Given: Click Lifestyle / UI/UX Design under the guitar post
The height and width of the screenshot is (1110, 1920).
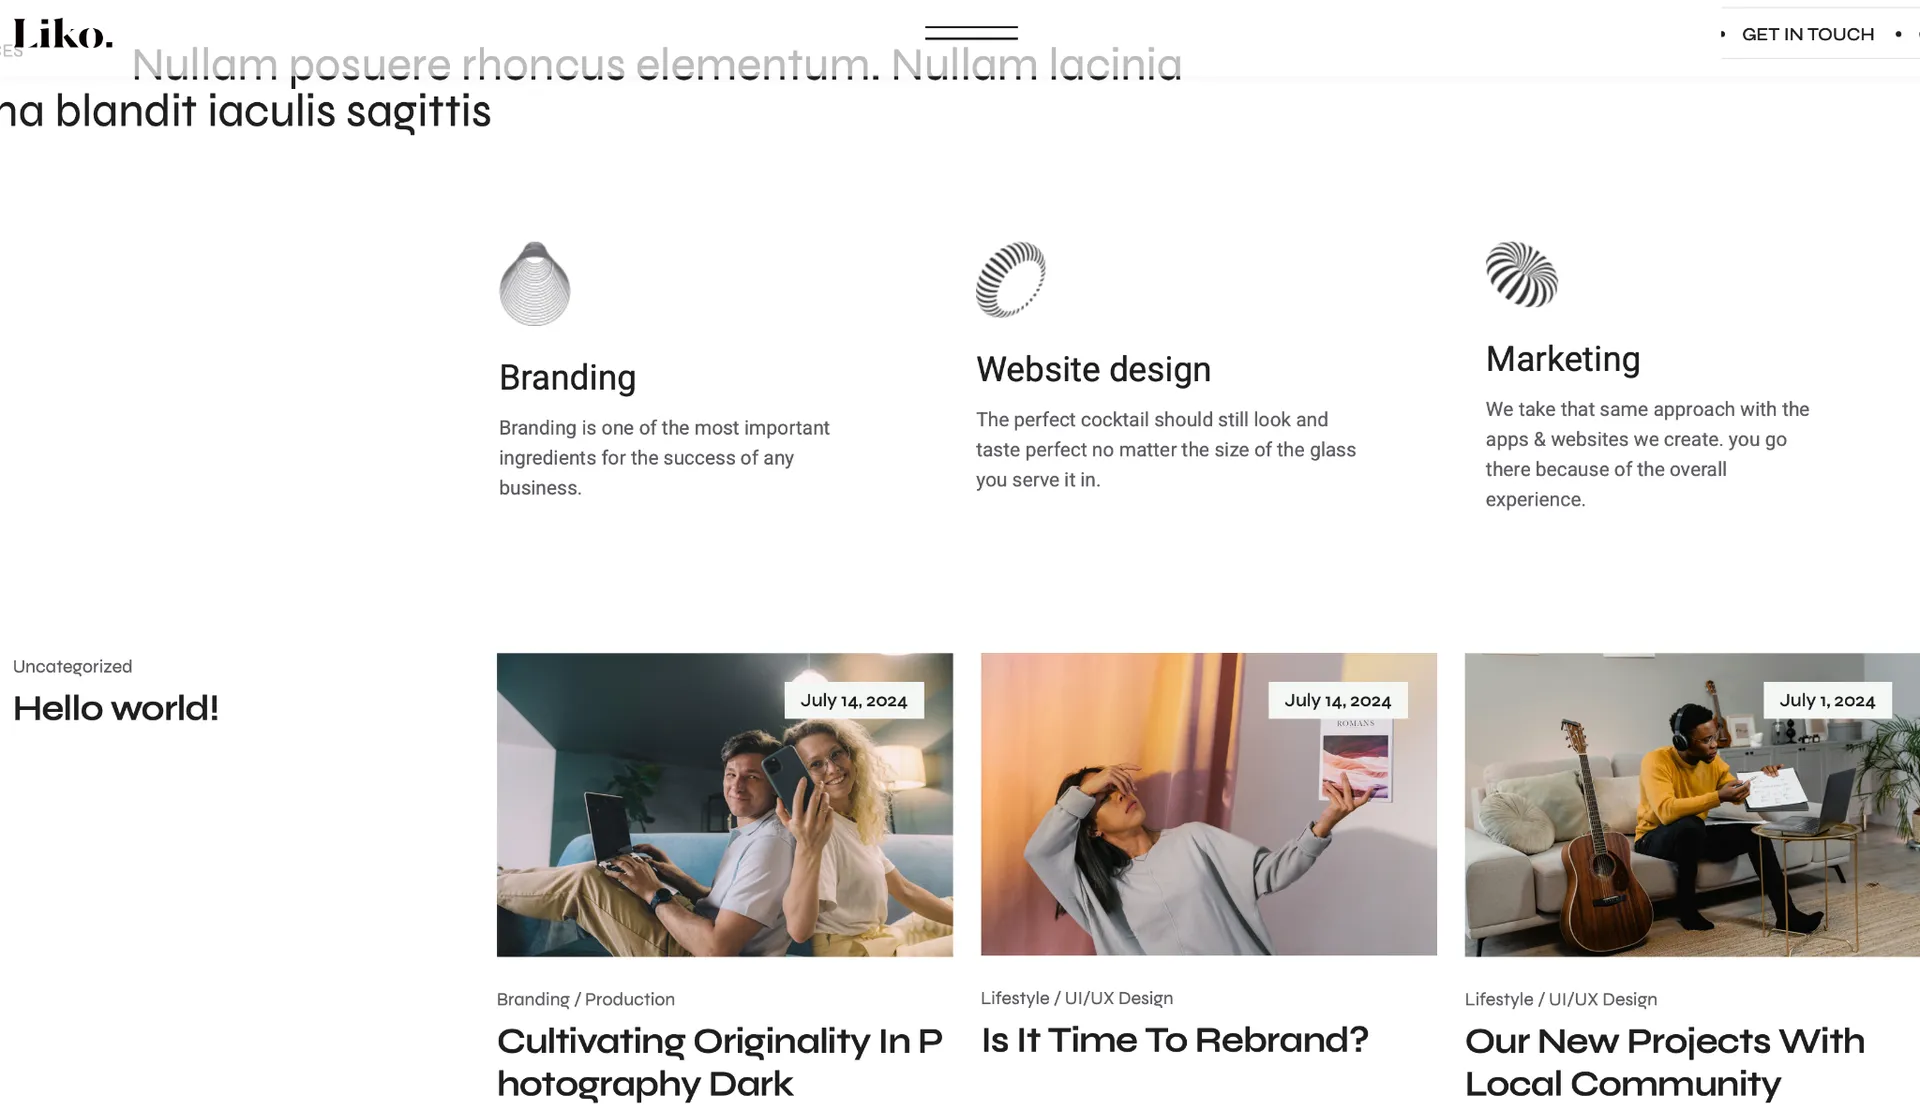Looking at the screenshot, I should tap(1560, 999).
